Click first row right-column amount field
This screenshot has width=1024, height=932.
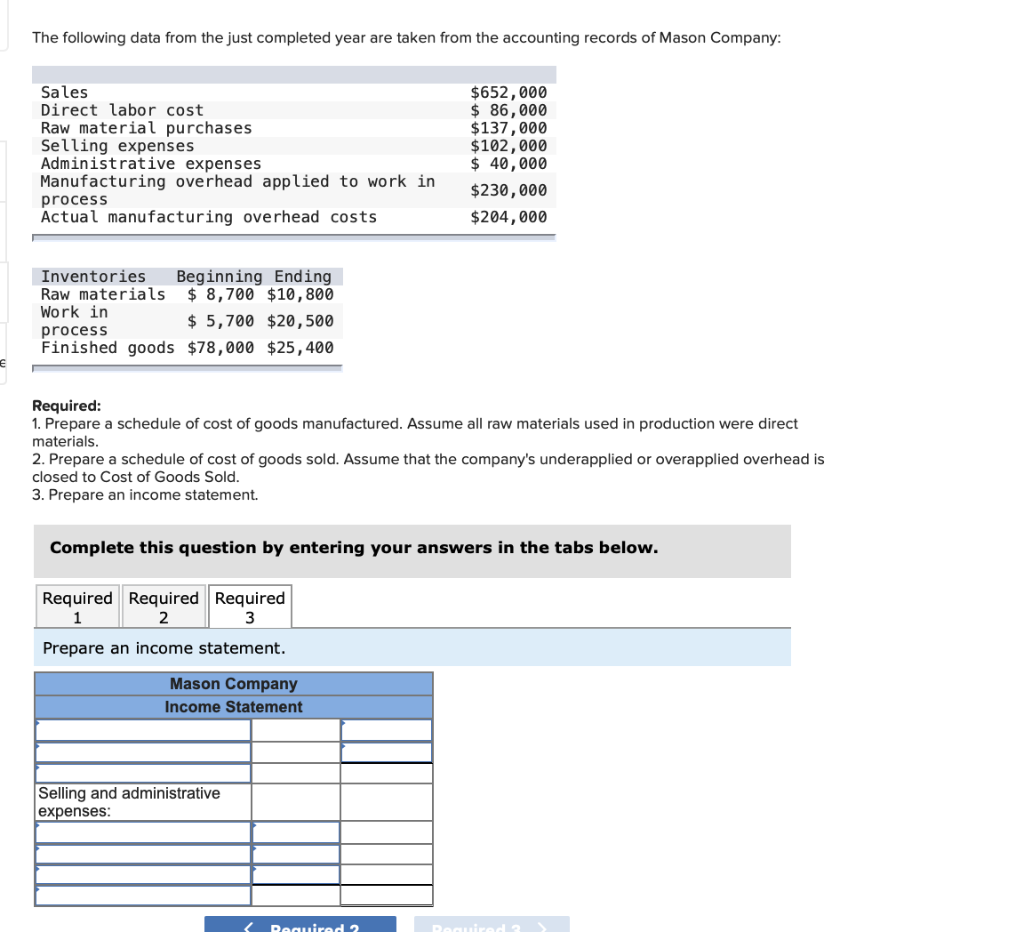[x=387, y=730]
